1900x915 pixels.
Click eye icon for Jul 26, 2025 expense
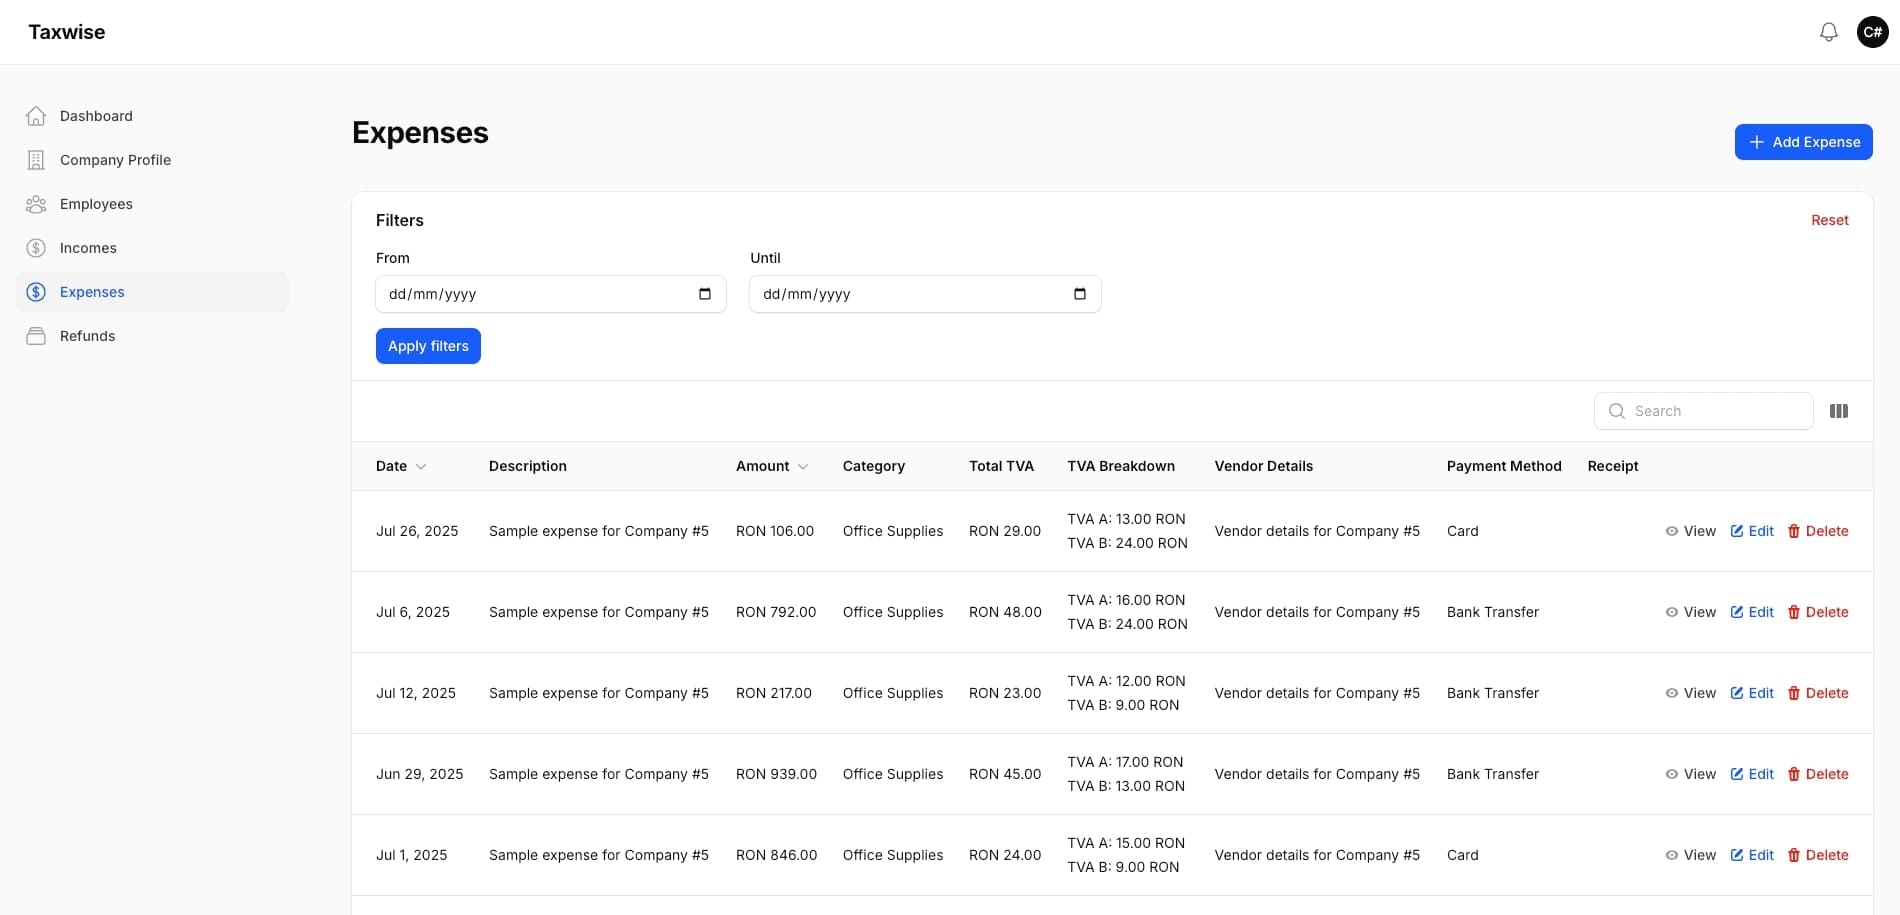coord(1671,531)
